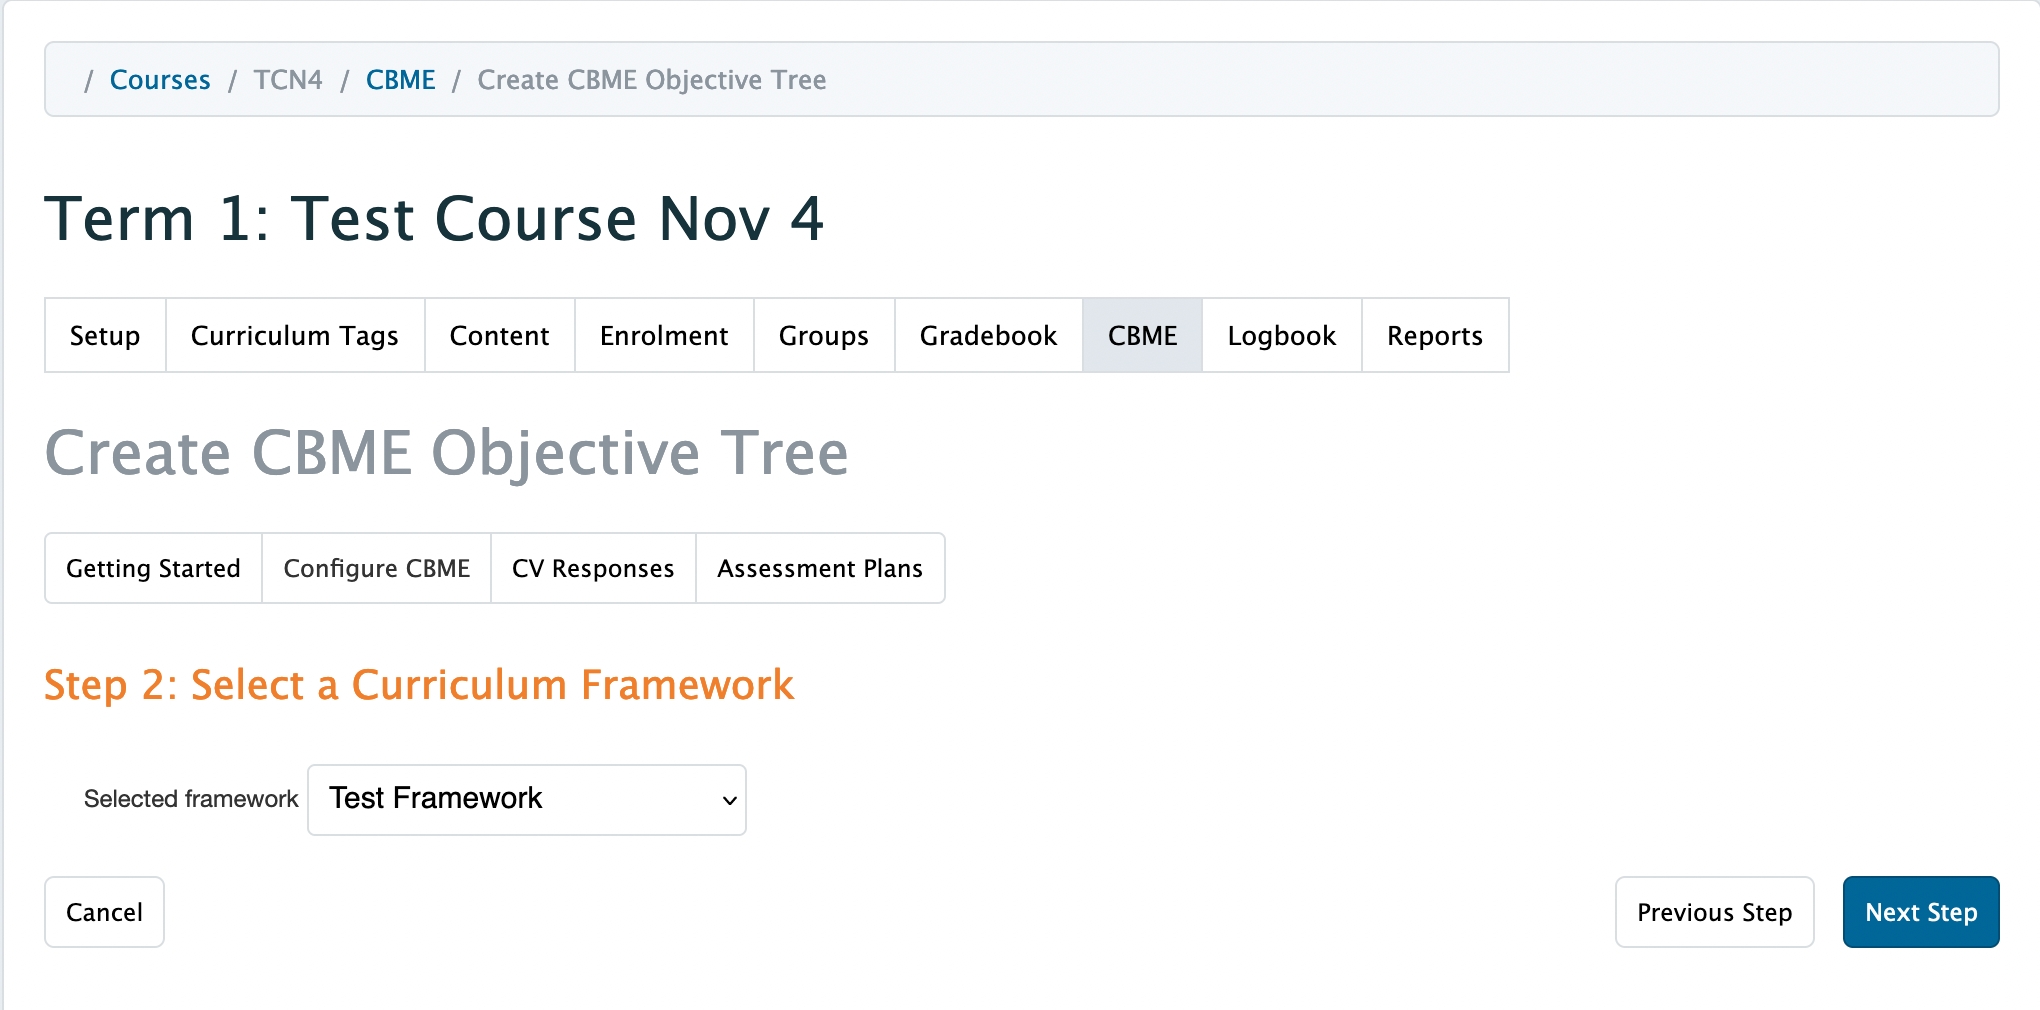
Task: Click the TCN4 breadcrumb item
Action: (288, 80)
